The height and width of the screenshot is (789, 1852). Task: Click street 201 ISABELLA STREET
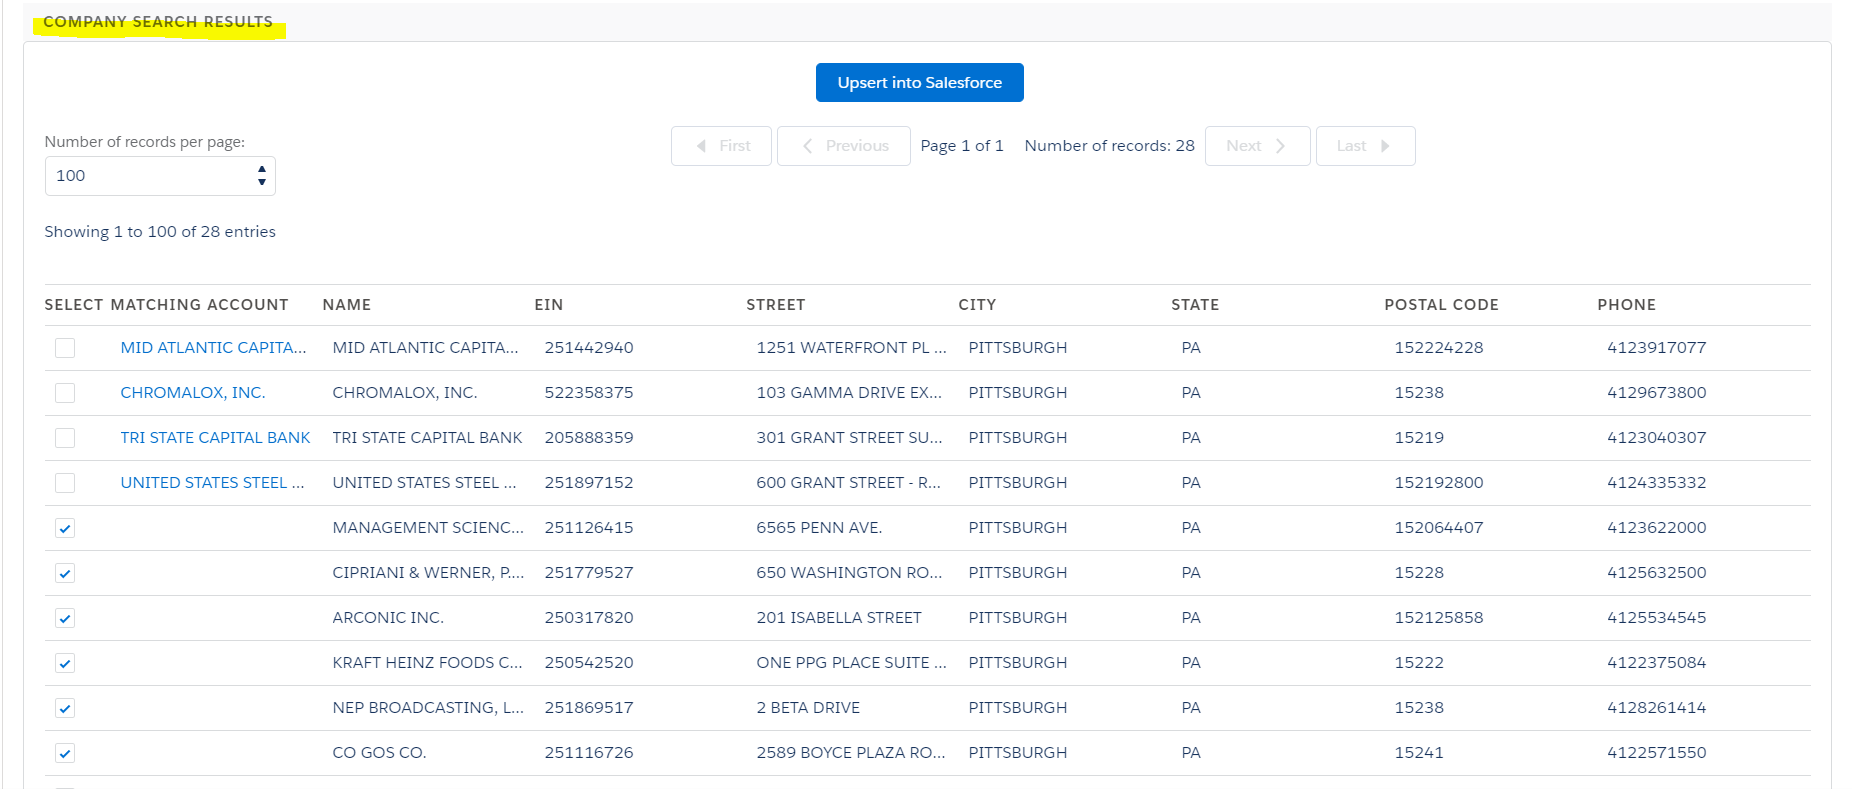[839, 618]
